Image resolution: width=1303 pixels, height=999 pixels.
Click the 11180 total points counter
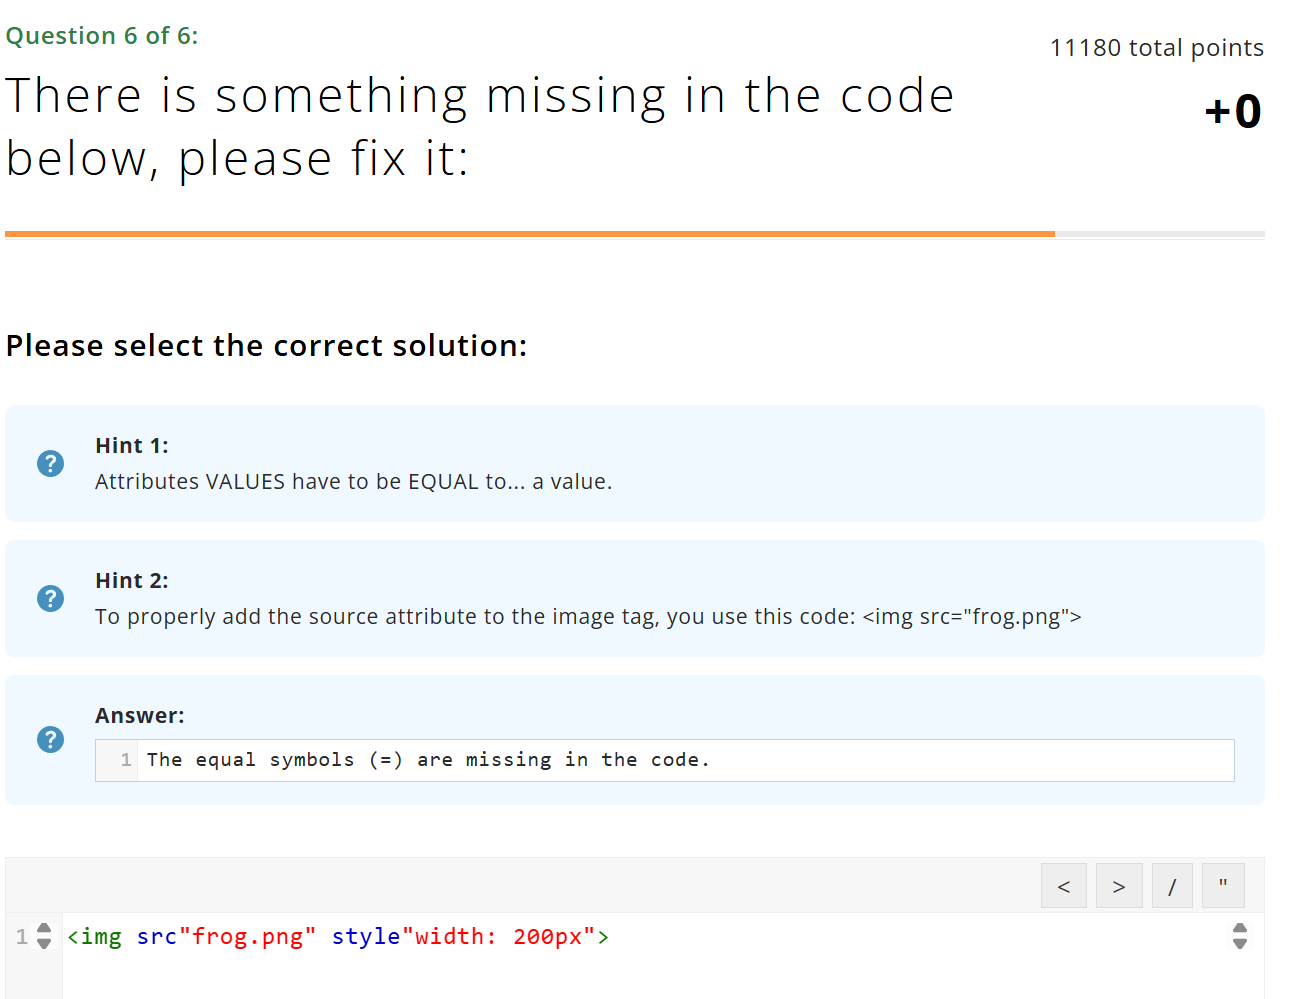click(x=1156, y=48)
